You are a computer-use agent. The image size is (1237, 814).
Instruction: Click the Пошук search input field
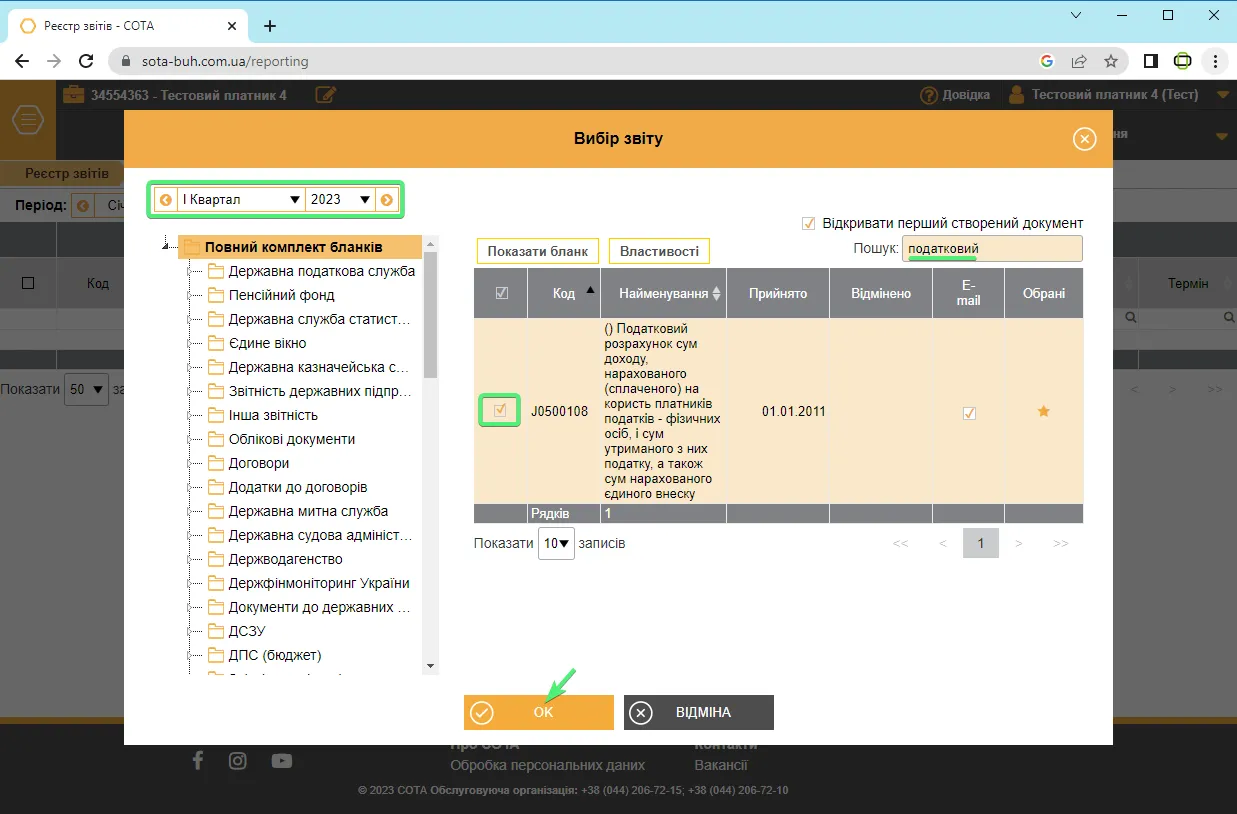coord(992,249)
